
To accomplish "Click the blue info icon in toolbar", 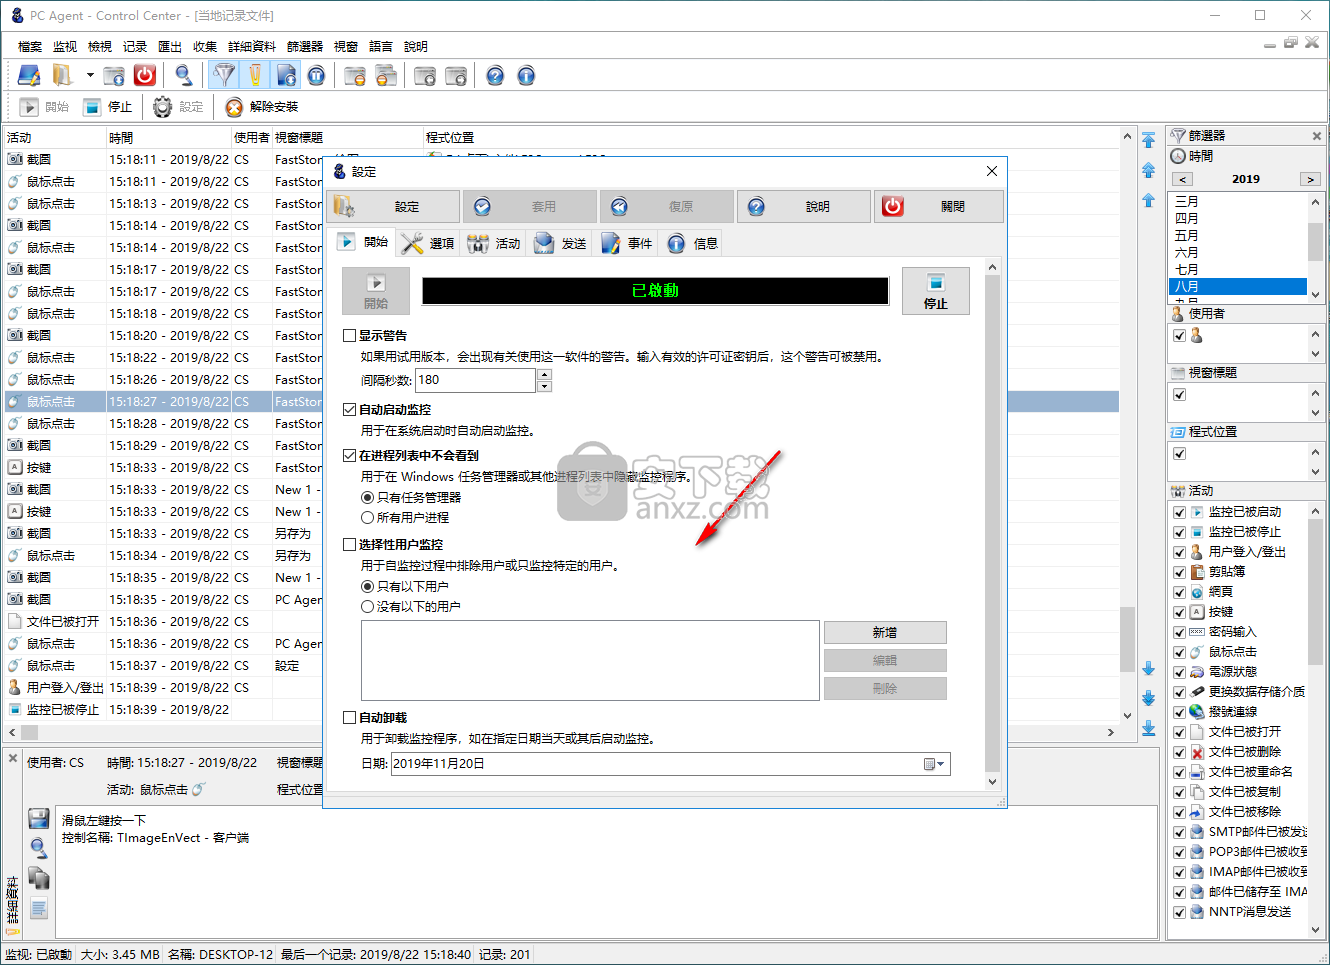I will coord(526,75).
